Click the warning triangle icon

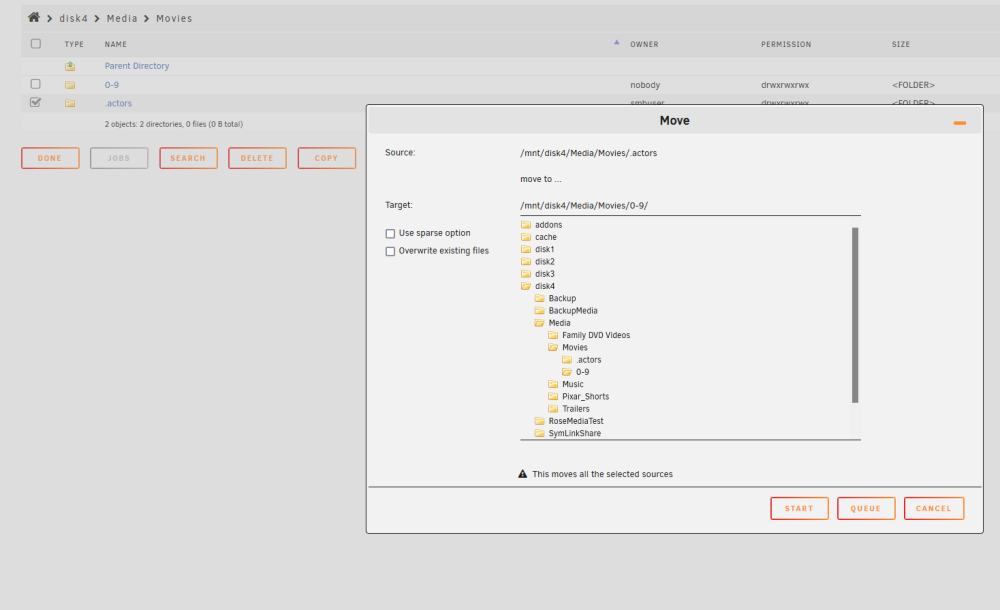pos(522,474)
